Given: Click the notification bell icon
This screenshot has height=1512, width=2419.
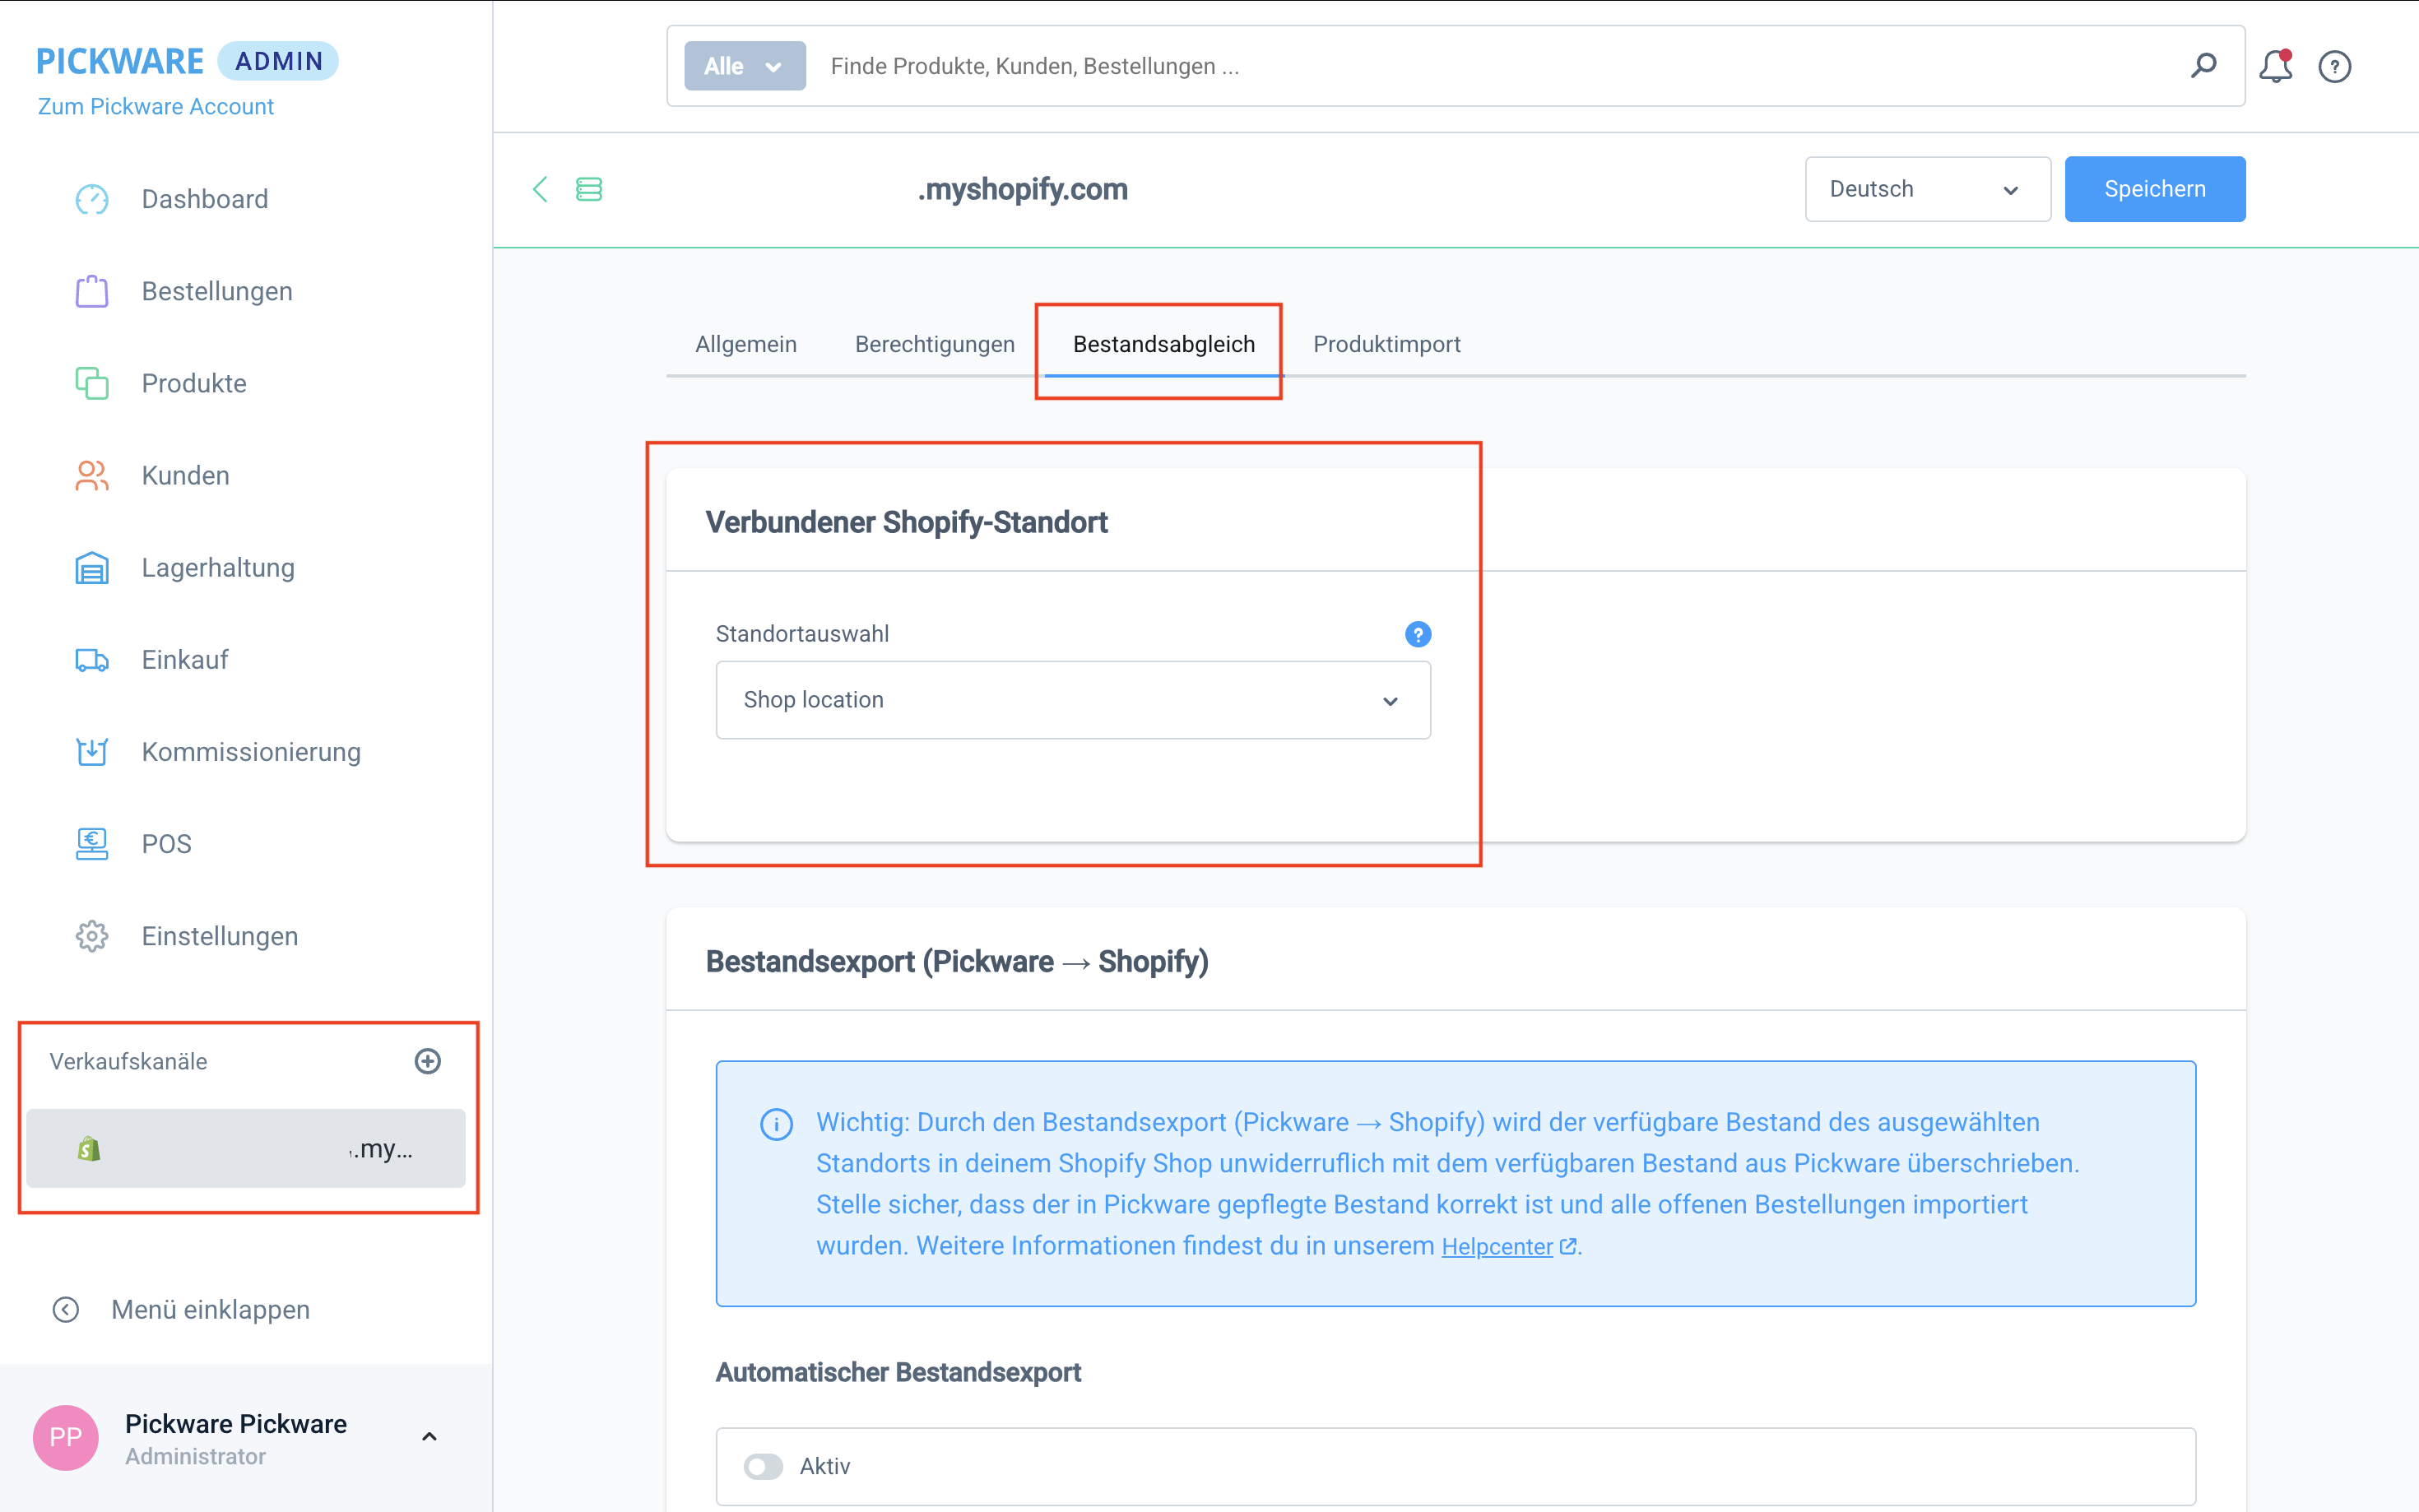Looking at the screenshot, I should click(x=2274, y=66).
